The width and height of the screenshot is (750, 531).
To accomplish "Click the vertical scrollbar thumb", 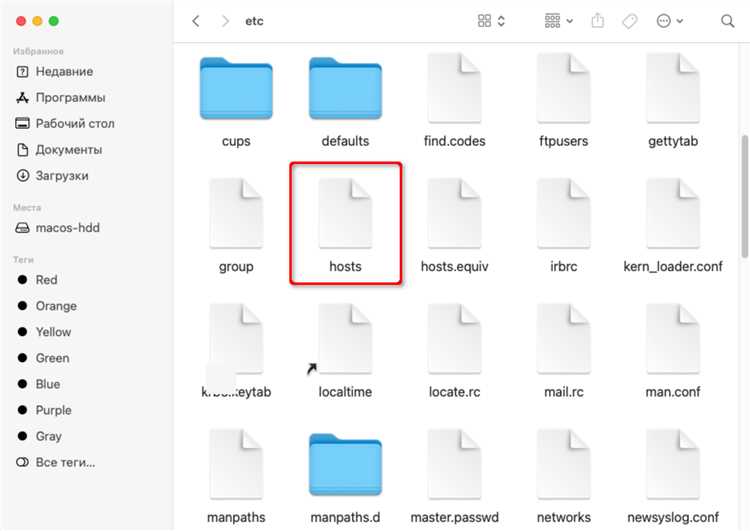I will coord(745,197).
